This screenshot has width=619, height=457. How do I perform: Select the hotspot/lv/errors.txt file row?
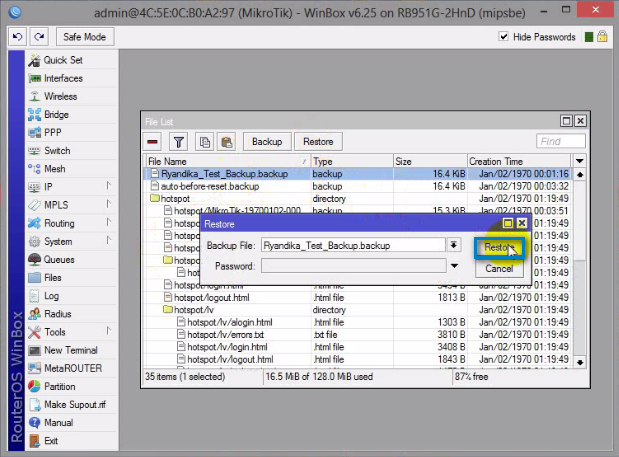(x=358, y=335)
